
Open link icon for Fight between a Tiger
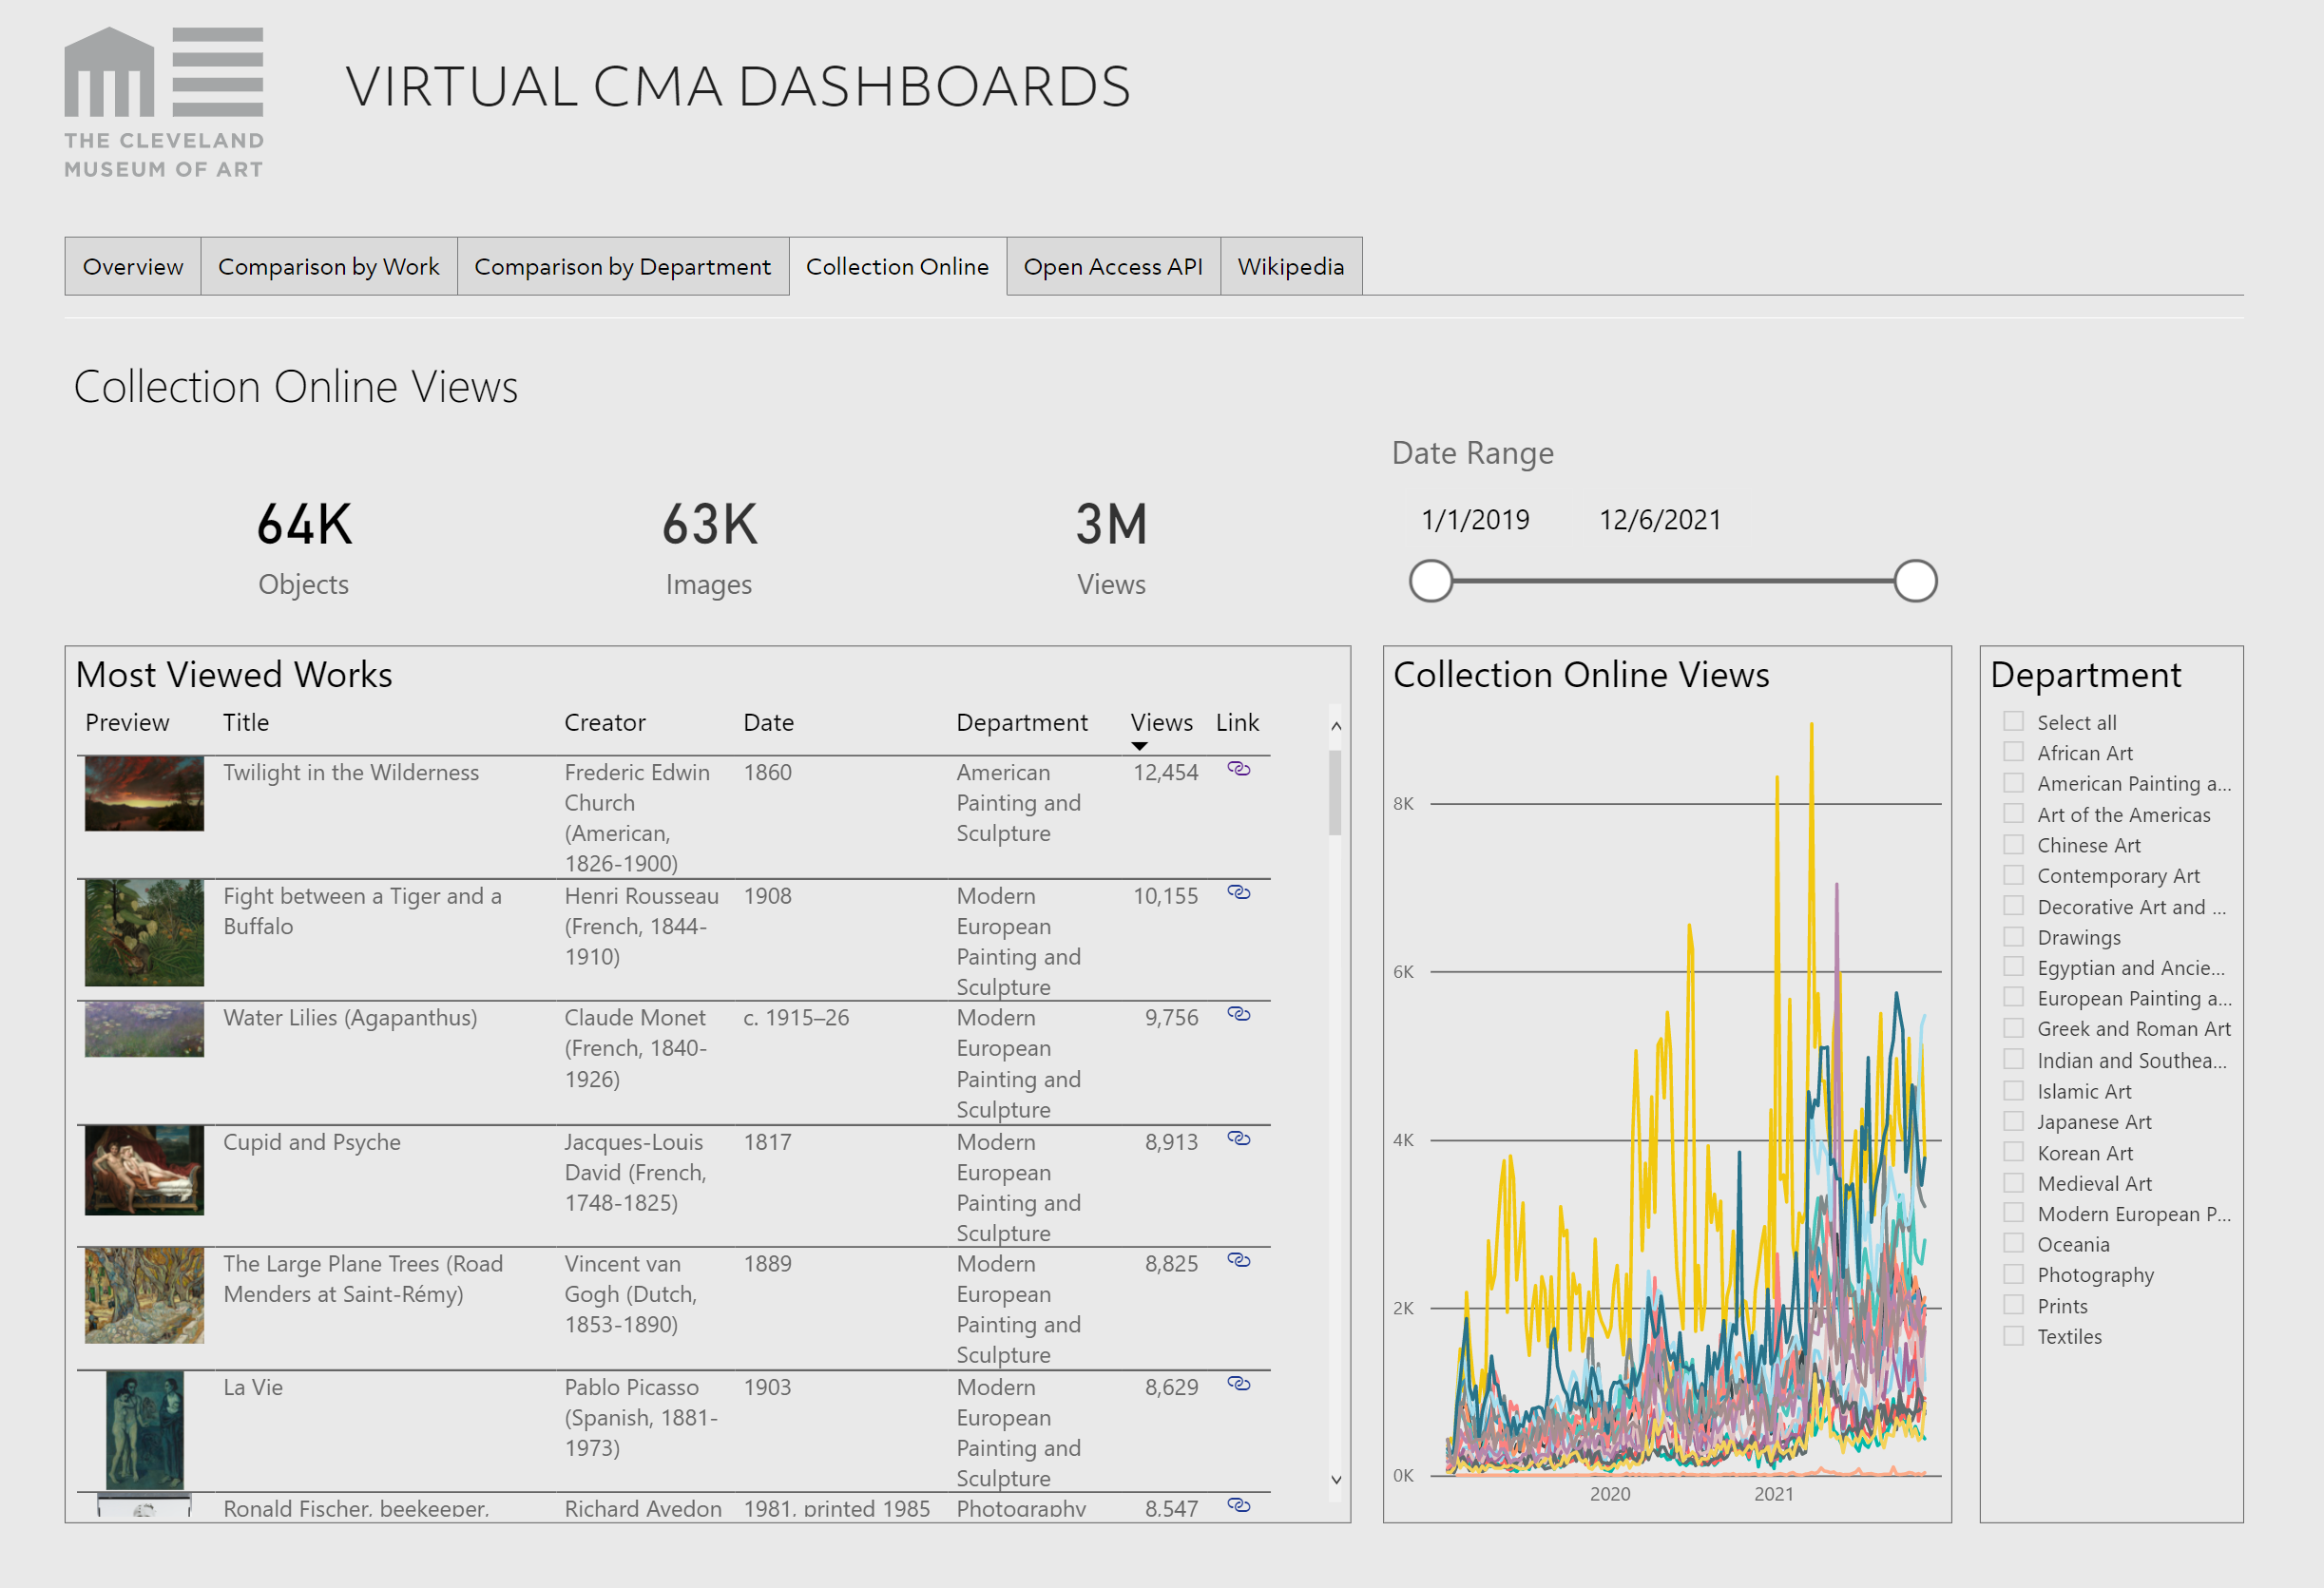click(1238, 893)
